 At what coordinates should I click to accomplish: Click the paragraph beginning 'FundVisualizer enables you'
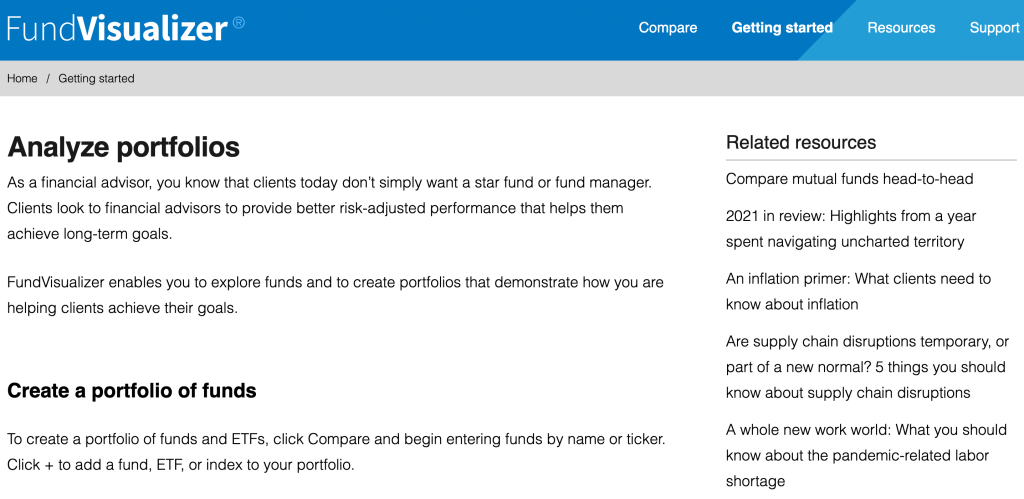point(335,295)
